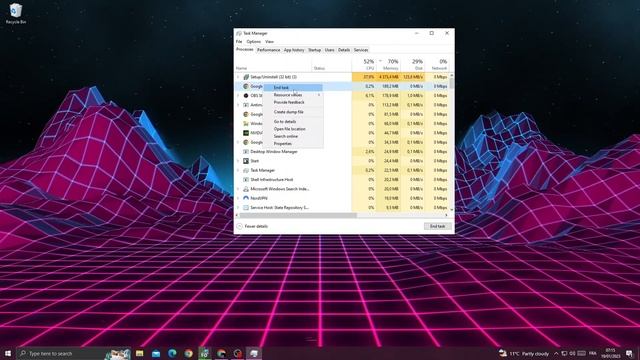
Task: Switch to the Details tab
Action: 344,50
